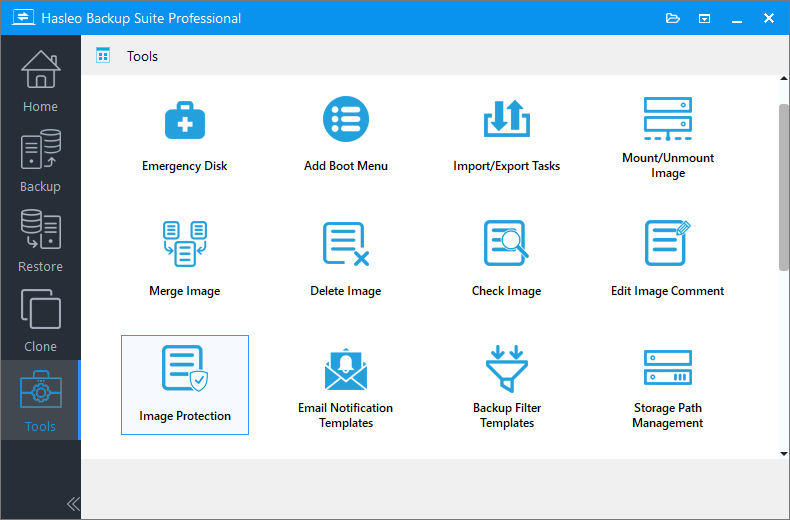Select the Tools sidebar section
This screenshot has width=790, height=520.
40,400
